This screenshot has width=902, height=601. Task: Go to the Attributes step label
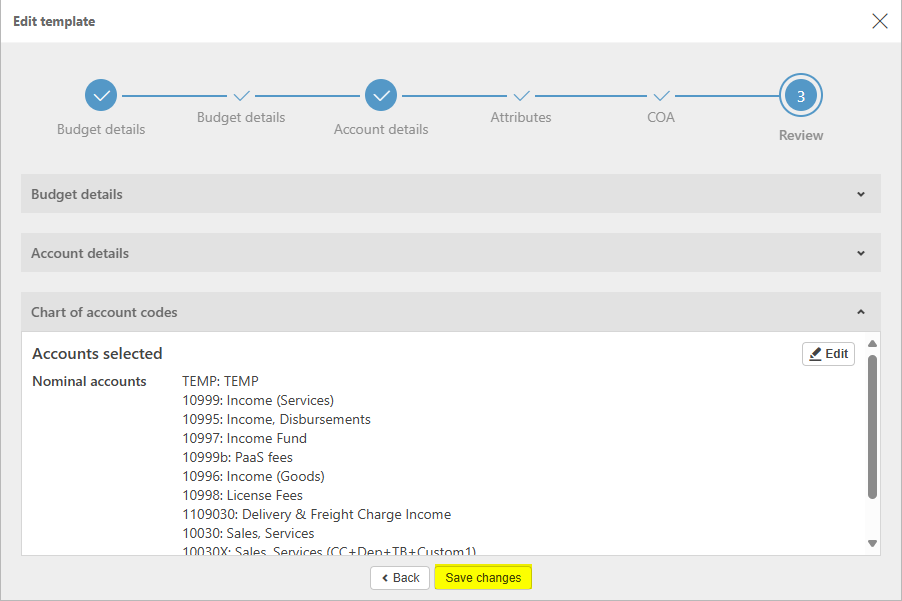click(x=521, y=117)
